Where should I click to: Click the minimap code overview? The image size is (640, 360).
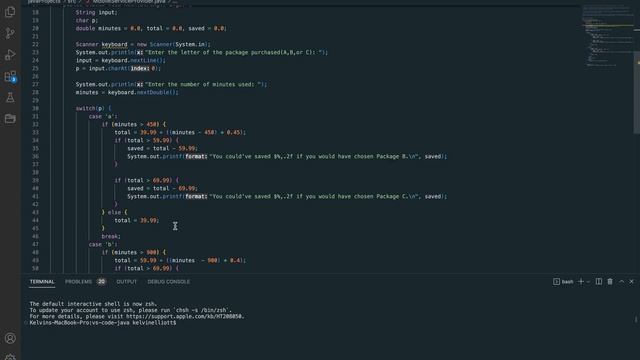pos(607,37)
